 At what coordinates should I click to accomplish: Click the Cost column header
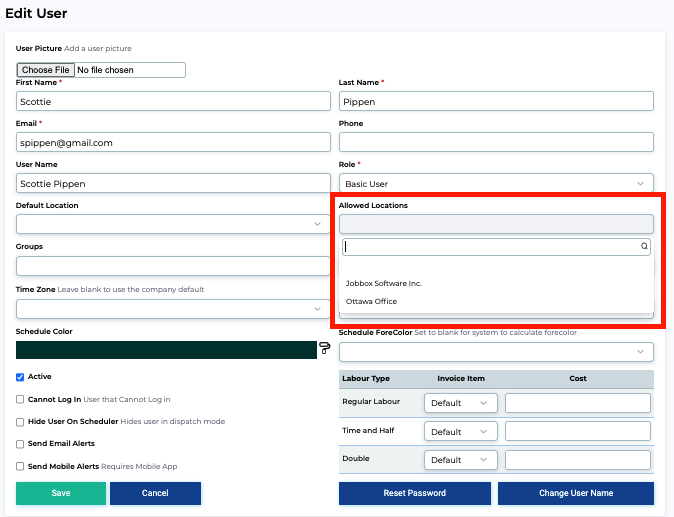(x=578, y=378)
